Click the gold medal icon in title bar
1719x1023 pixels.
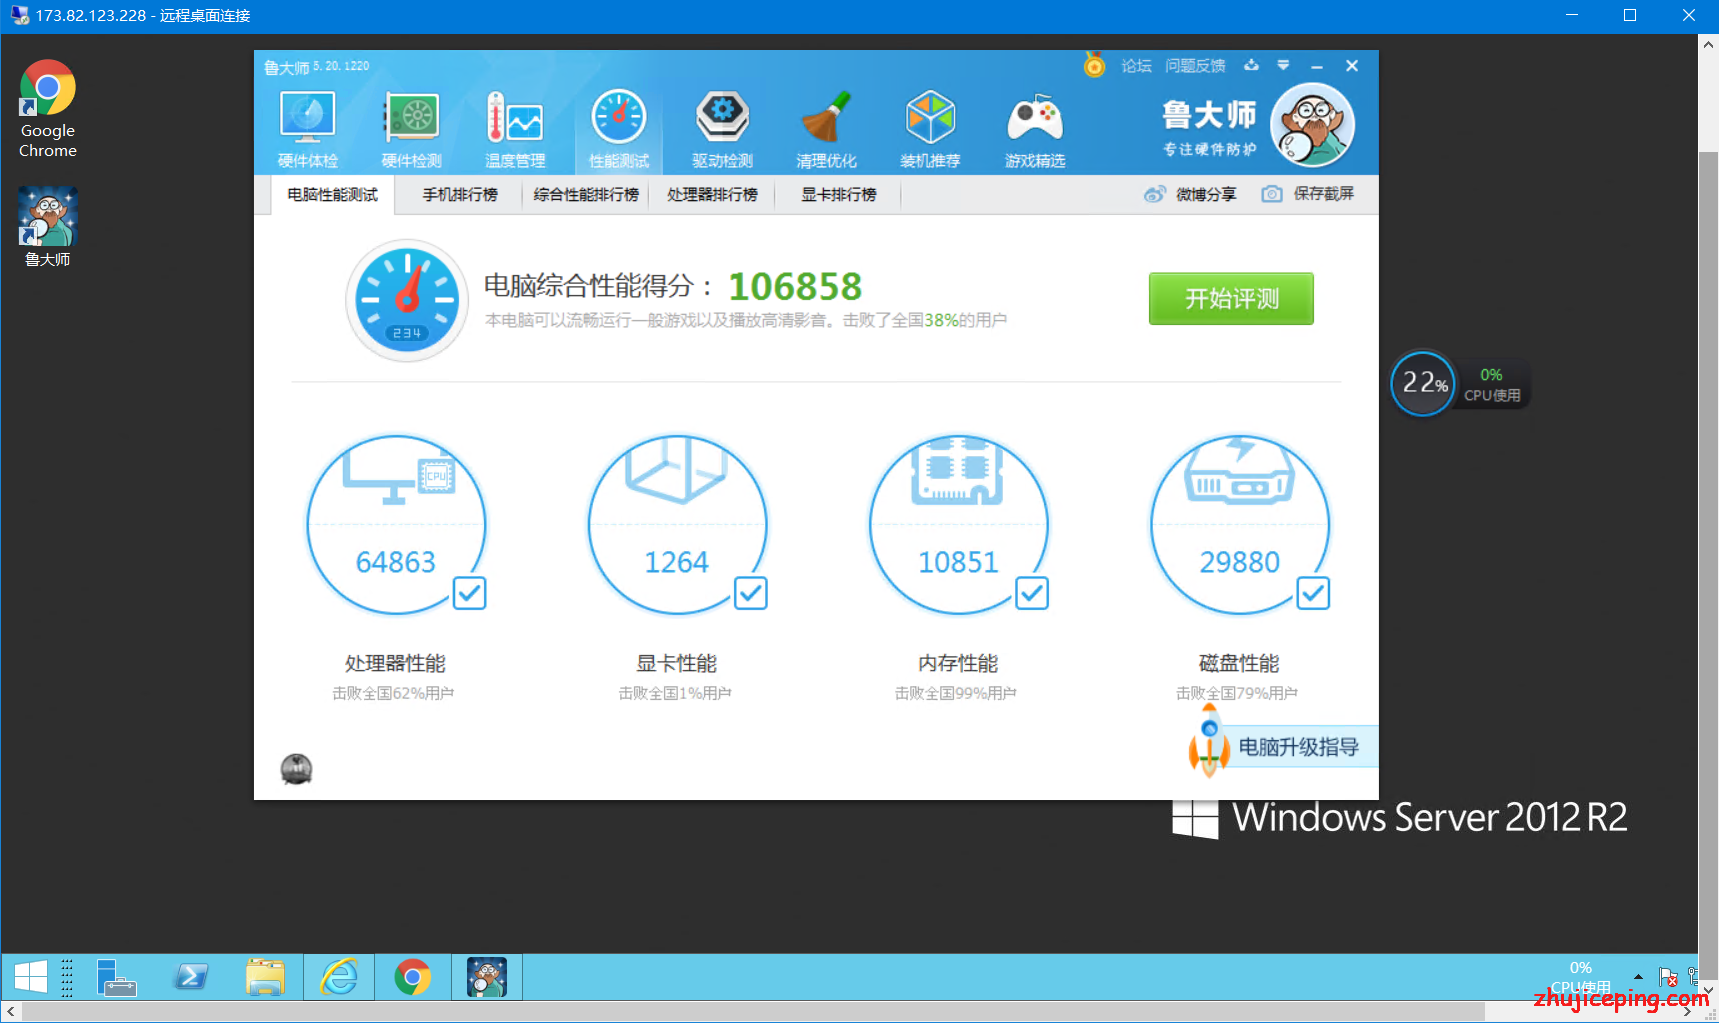pos(1095,65)
